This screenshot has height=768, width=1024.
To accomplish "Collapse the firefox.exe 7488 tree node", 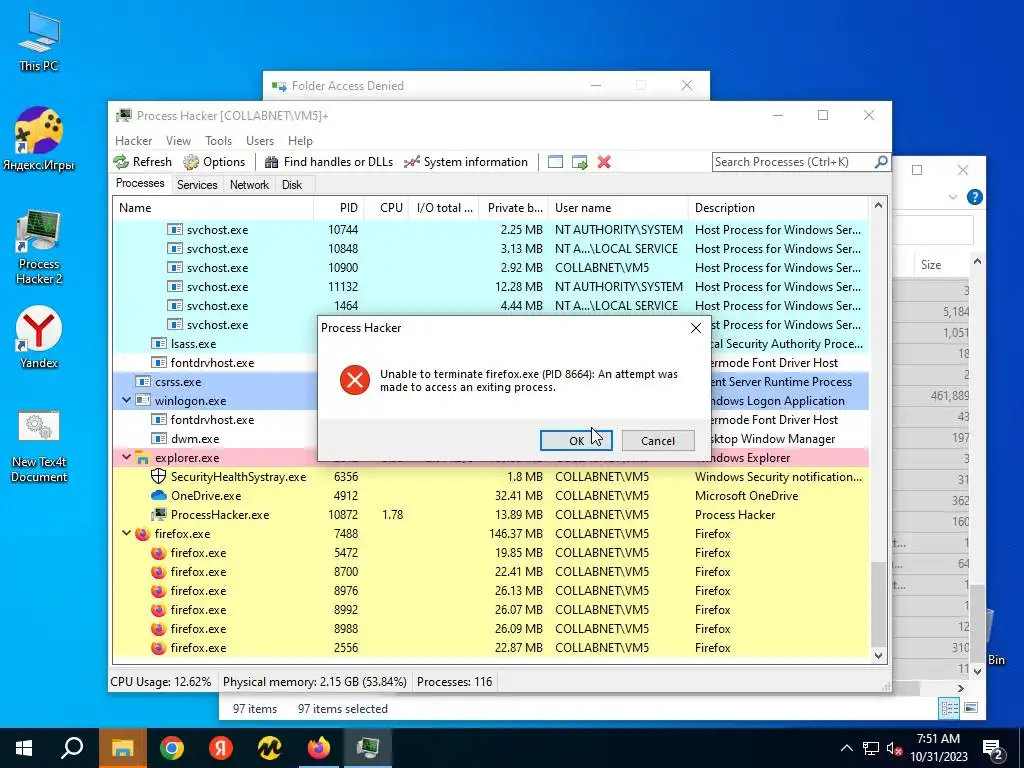I will 127,533.
